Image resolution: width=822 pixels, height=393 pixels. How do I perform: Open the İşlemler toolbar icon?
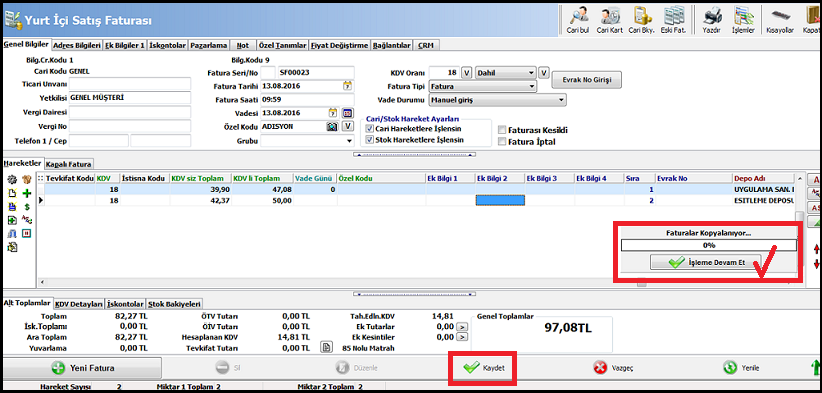[x=743, y=20]
